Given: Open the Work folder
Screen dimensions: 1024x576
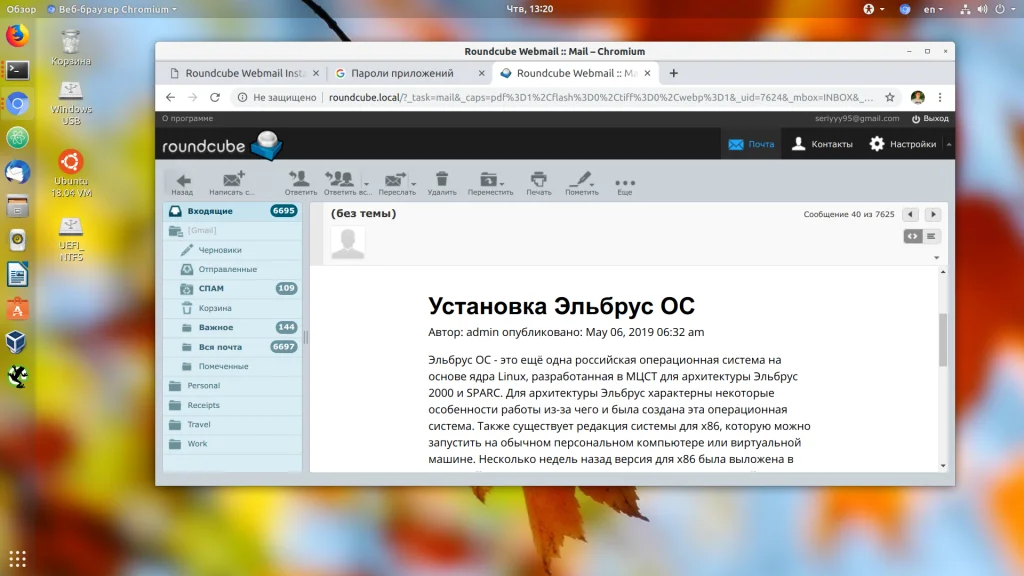Looking at the screenshot, I should point(232,443).
